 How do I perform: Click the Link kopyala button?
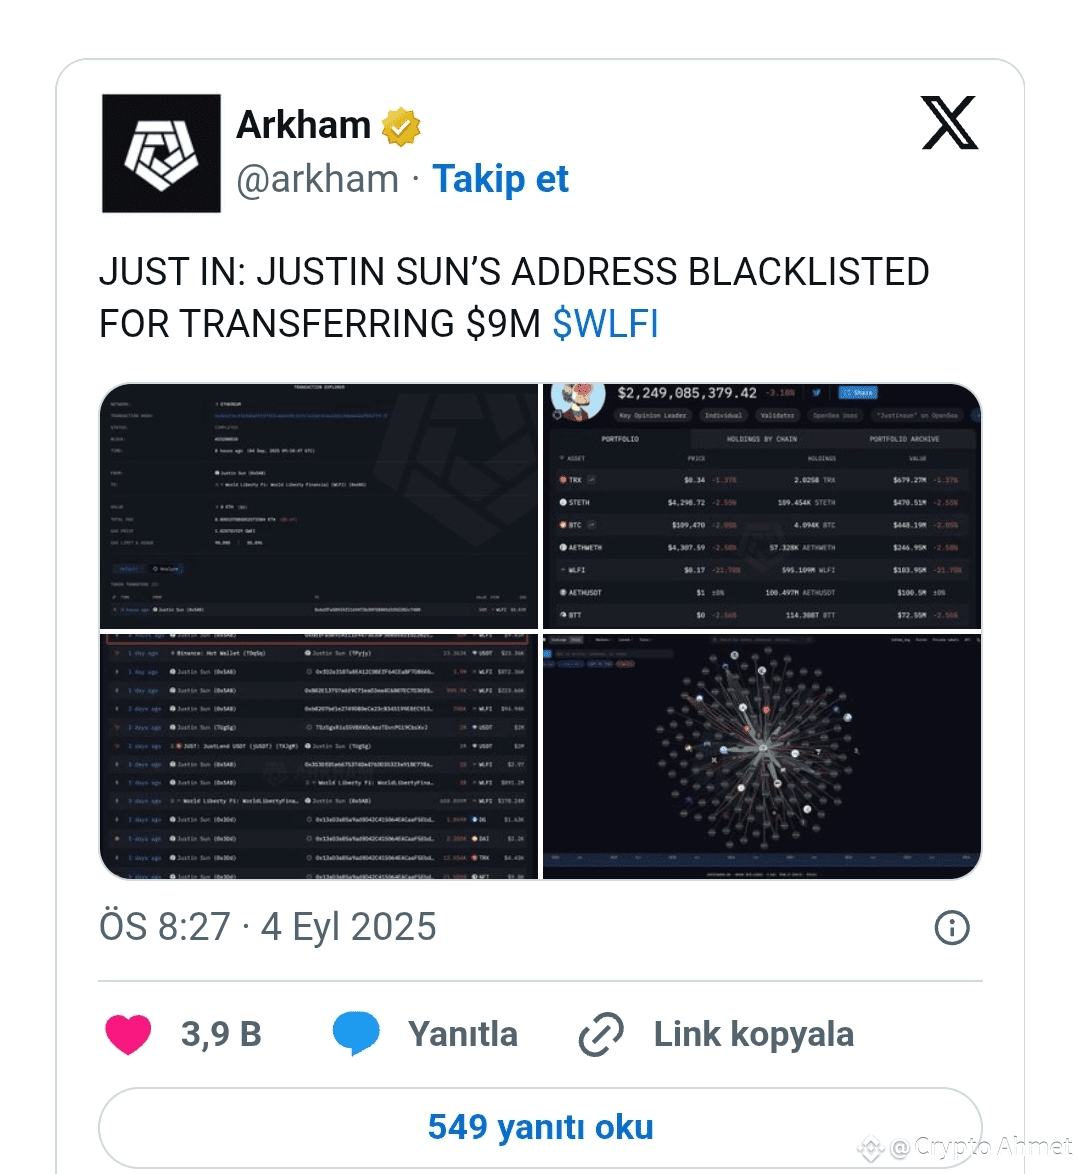pyautogui.click(x=753, y=1034)
